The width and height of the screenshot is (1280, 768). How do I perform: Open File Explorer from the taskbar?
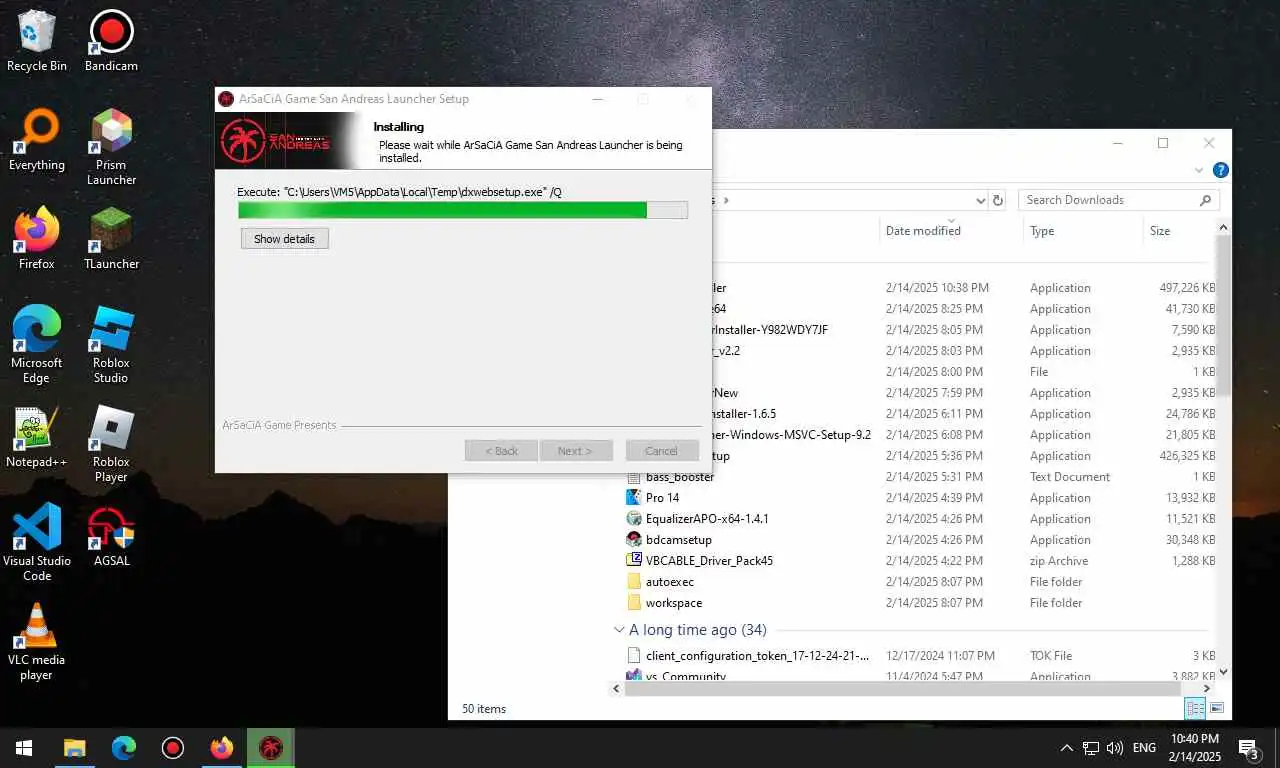coord(75,748)
